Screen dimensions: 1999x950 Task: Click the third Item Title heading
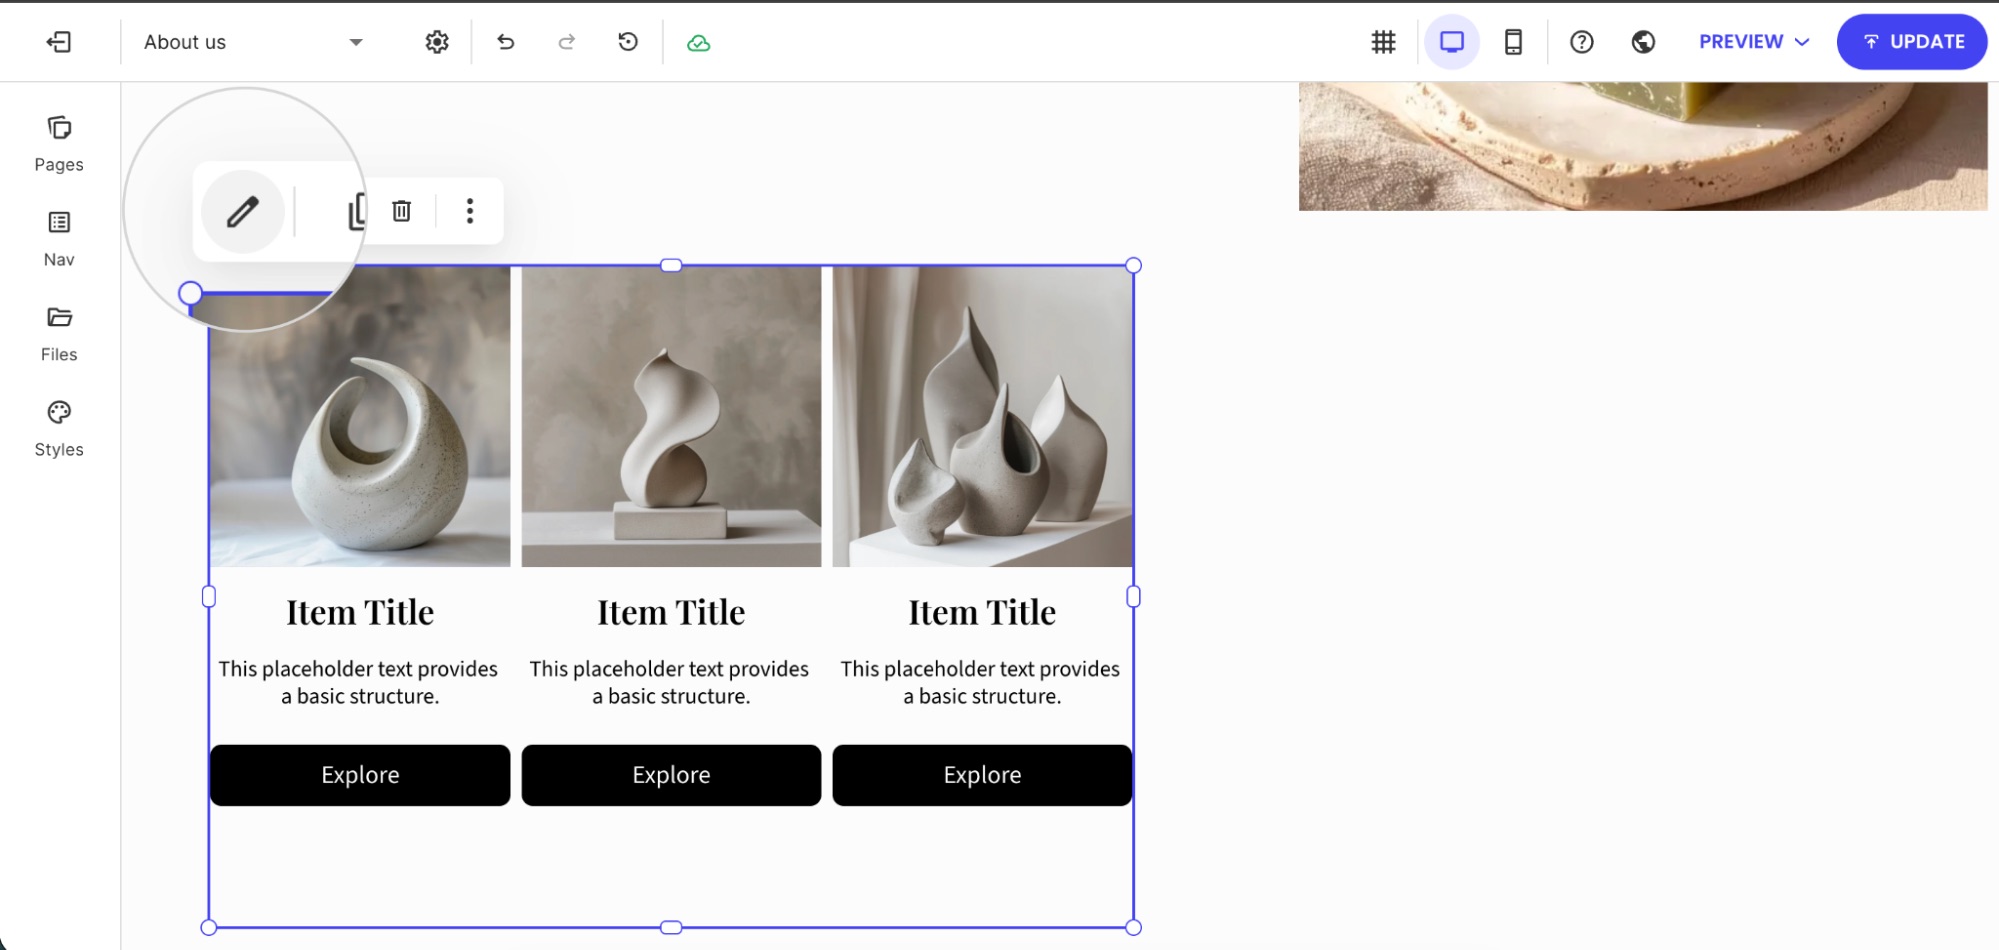pos(982,612)
